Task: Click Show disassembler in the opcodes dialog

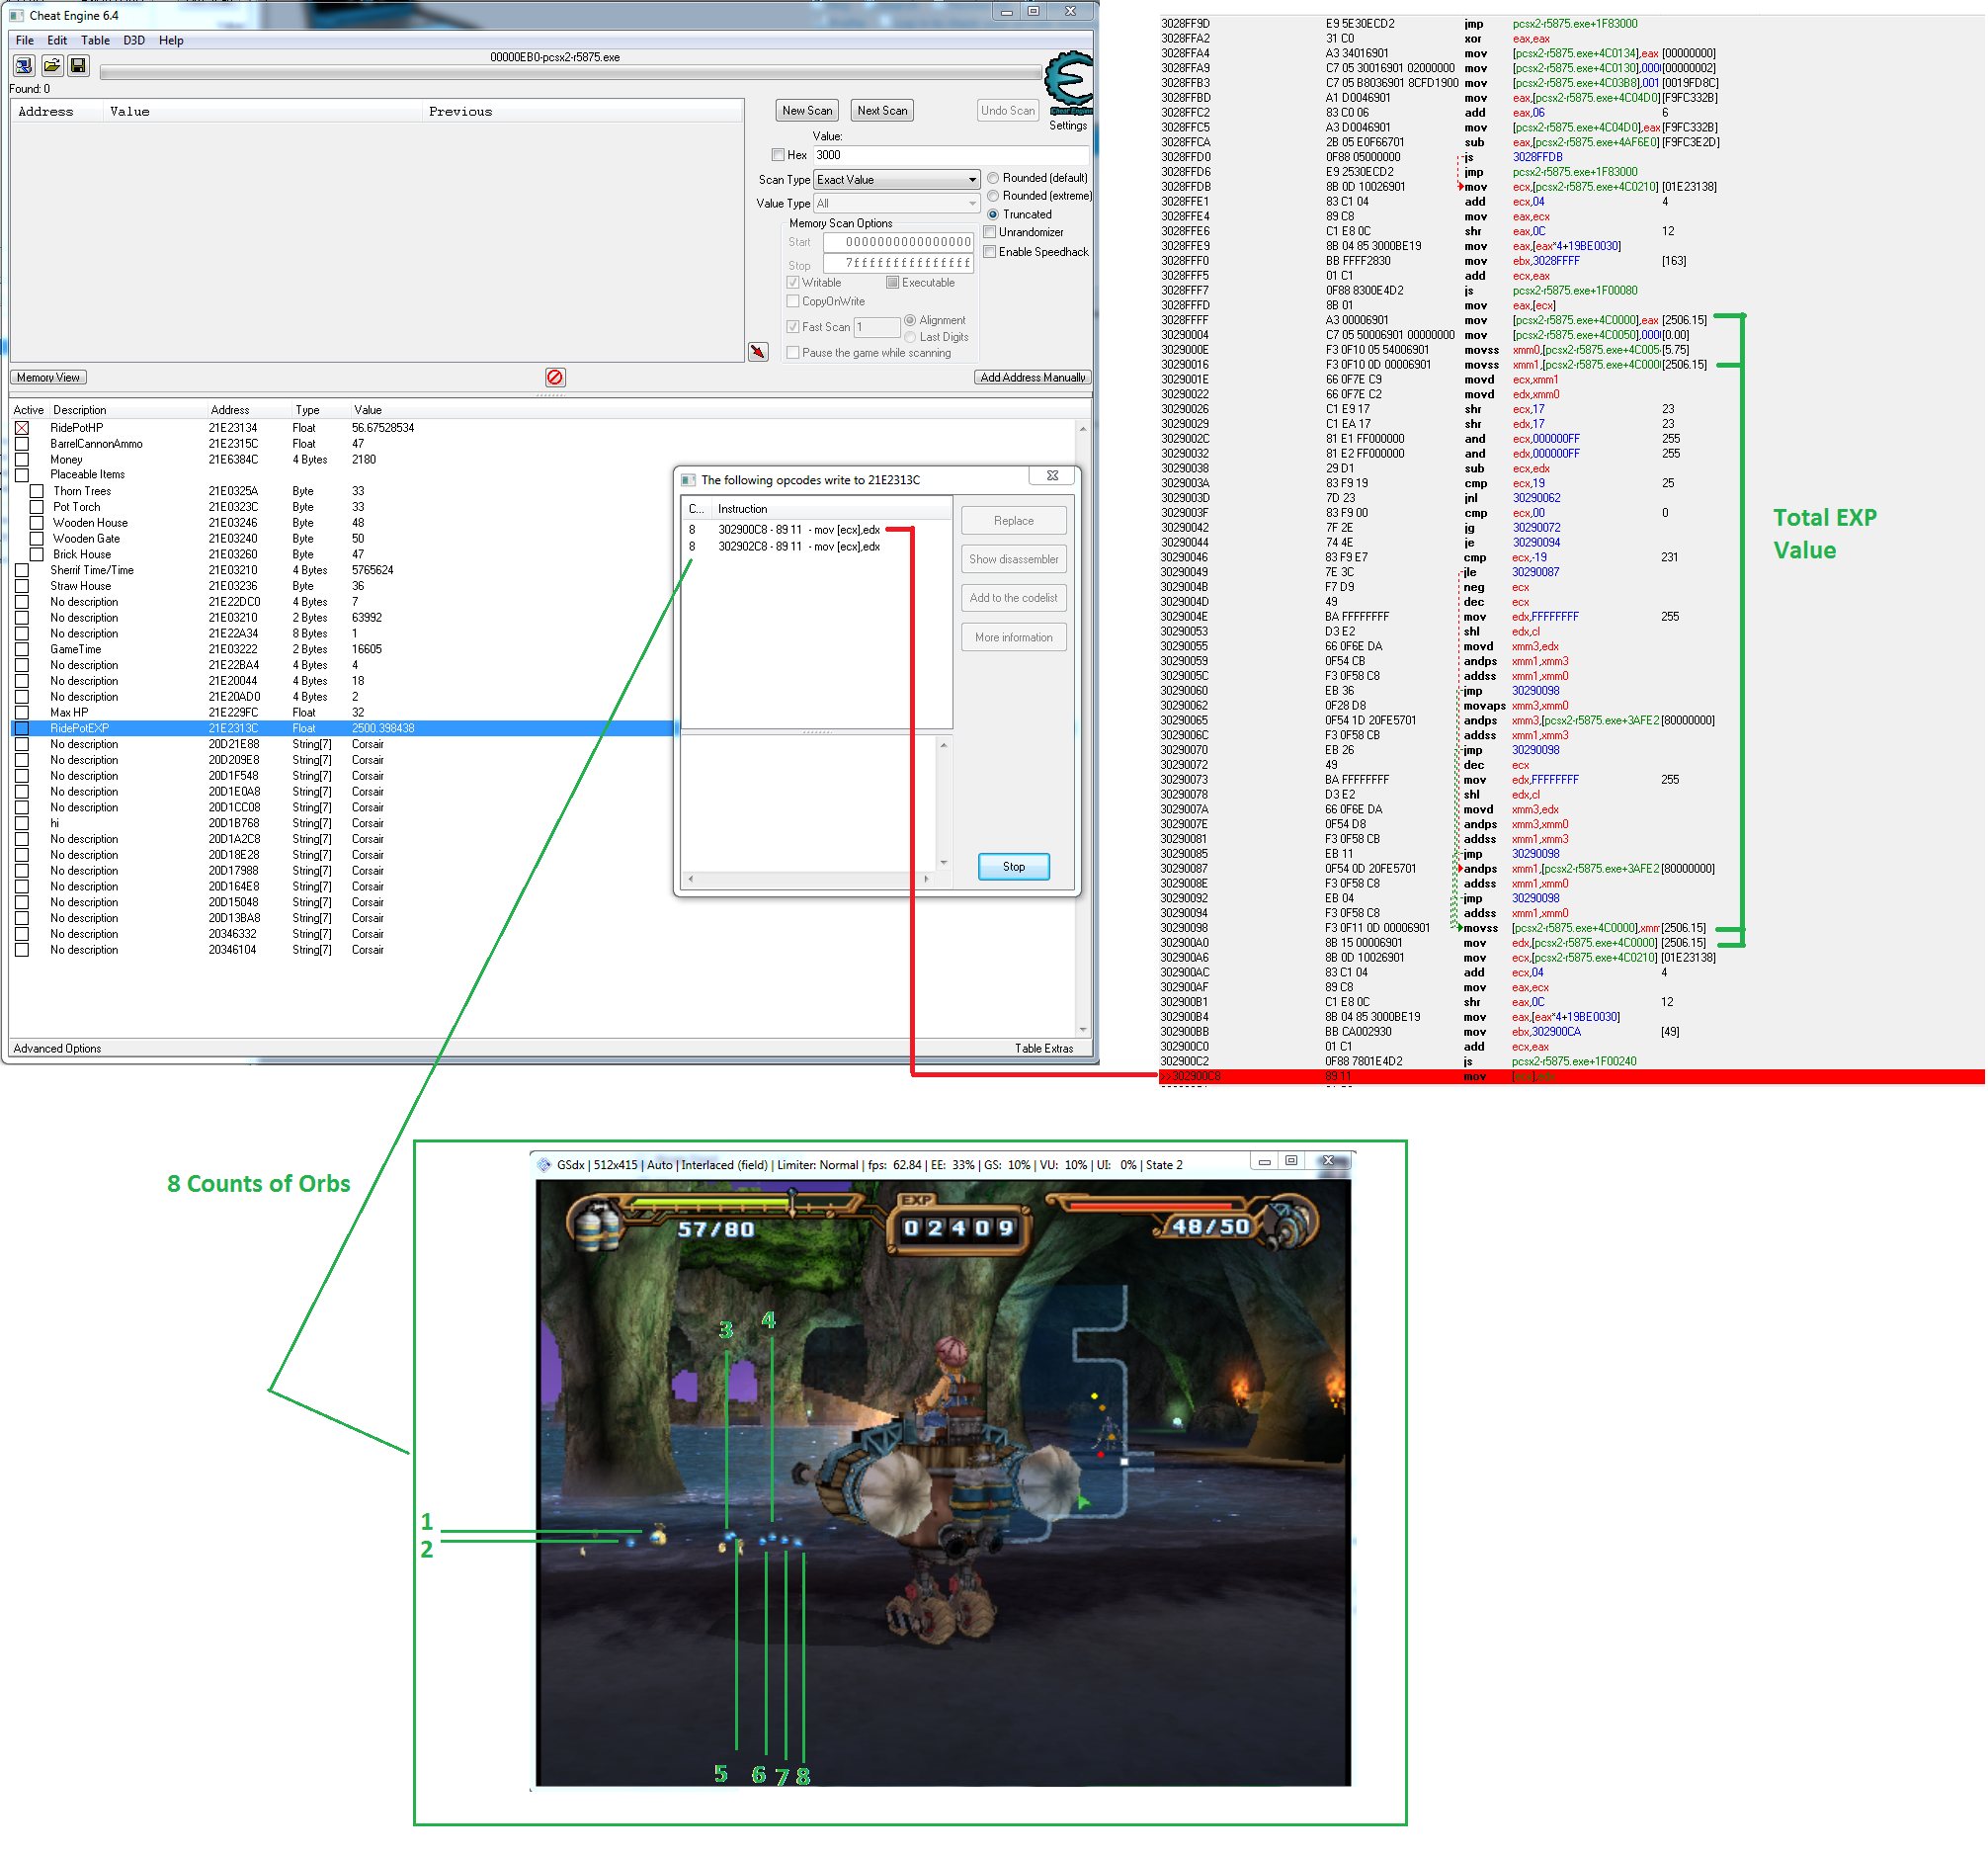Action: pos(1013,559)
